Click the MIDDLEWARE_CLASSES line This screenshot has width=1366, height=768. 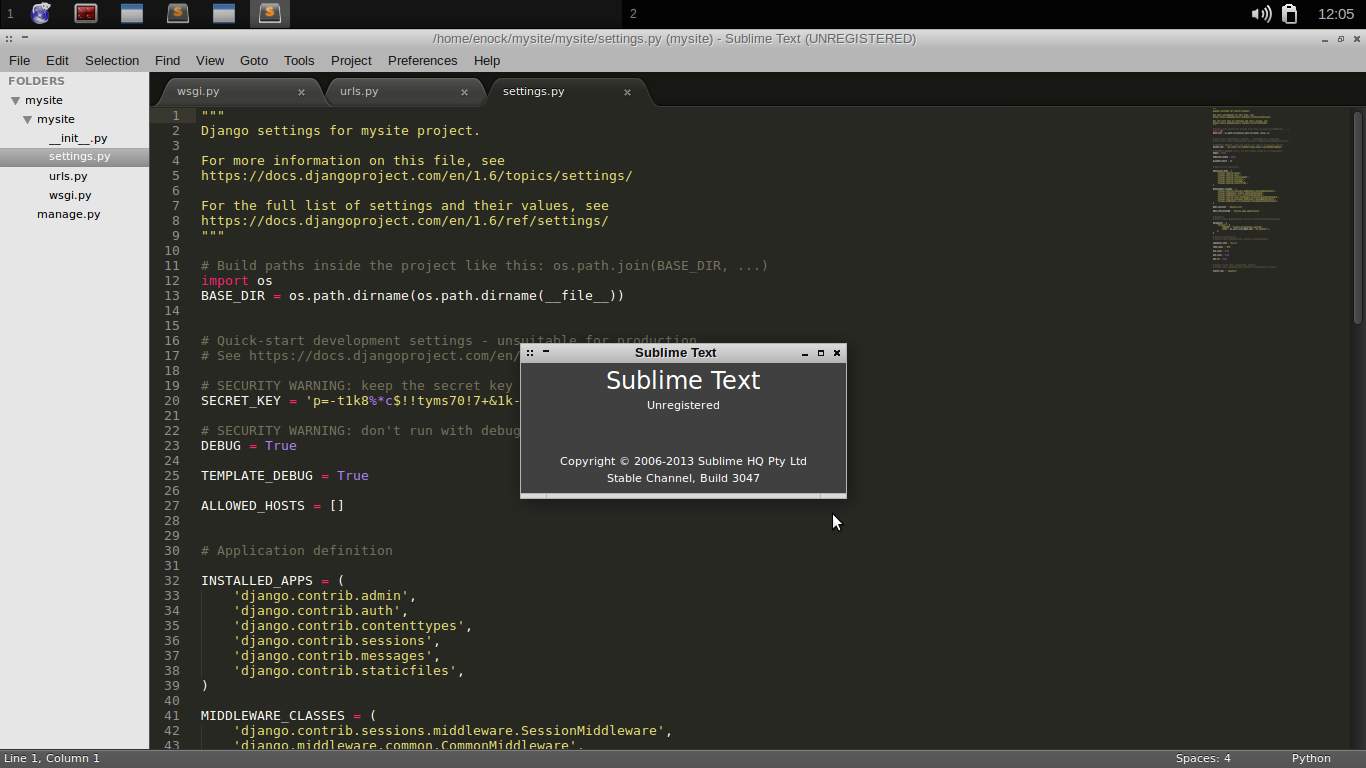tap(288, 716)
